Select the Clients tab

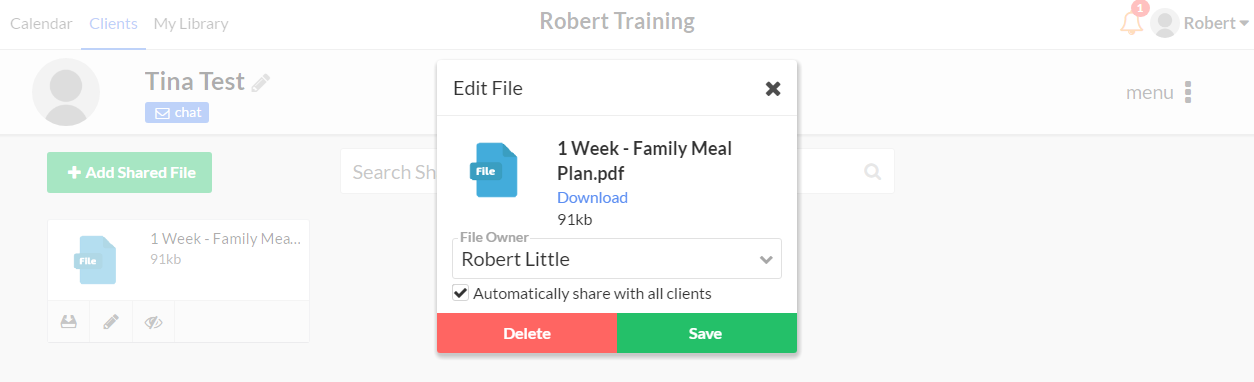(113, 23)
